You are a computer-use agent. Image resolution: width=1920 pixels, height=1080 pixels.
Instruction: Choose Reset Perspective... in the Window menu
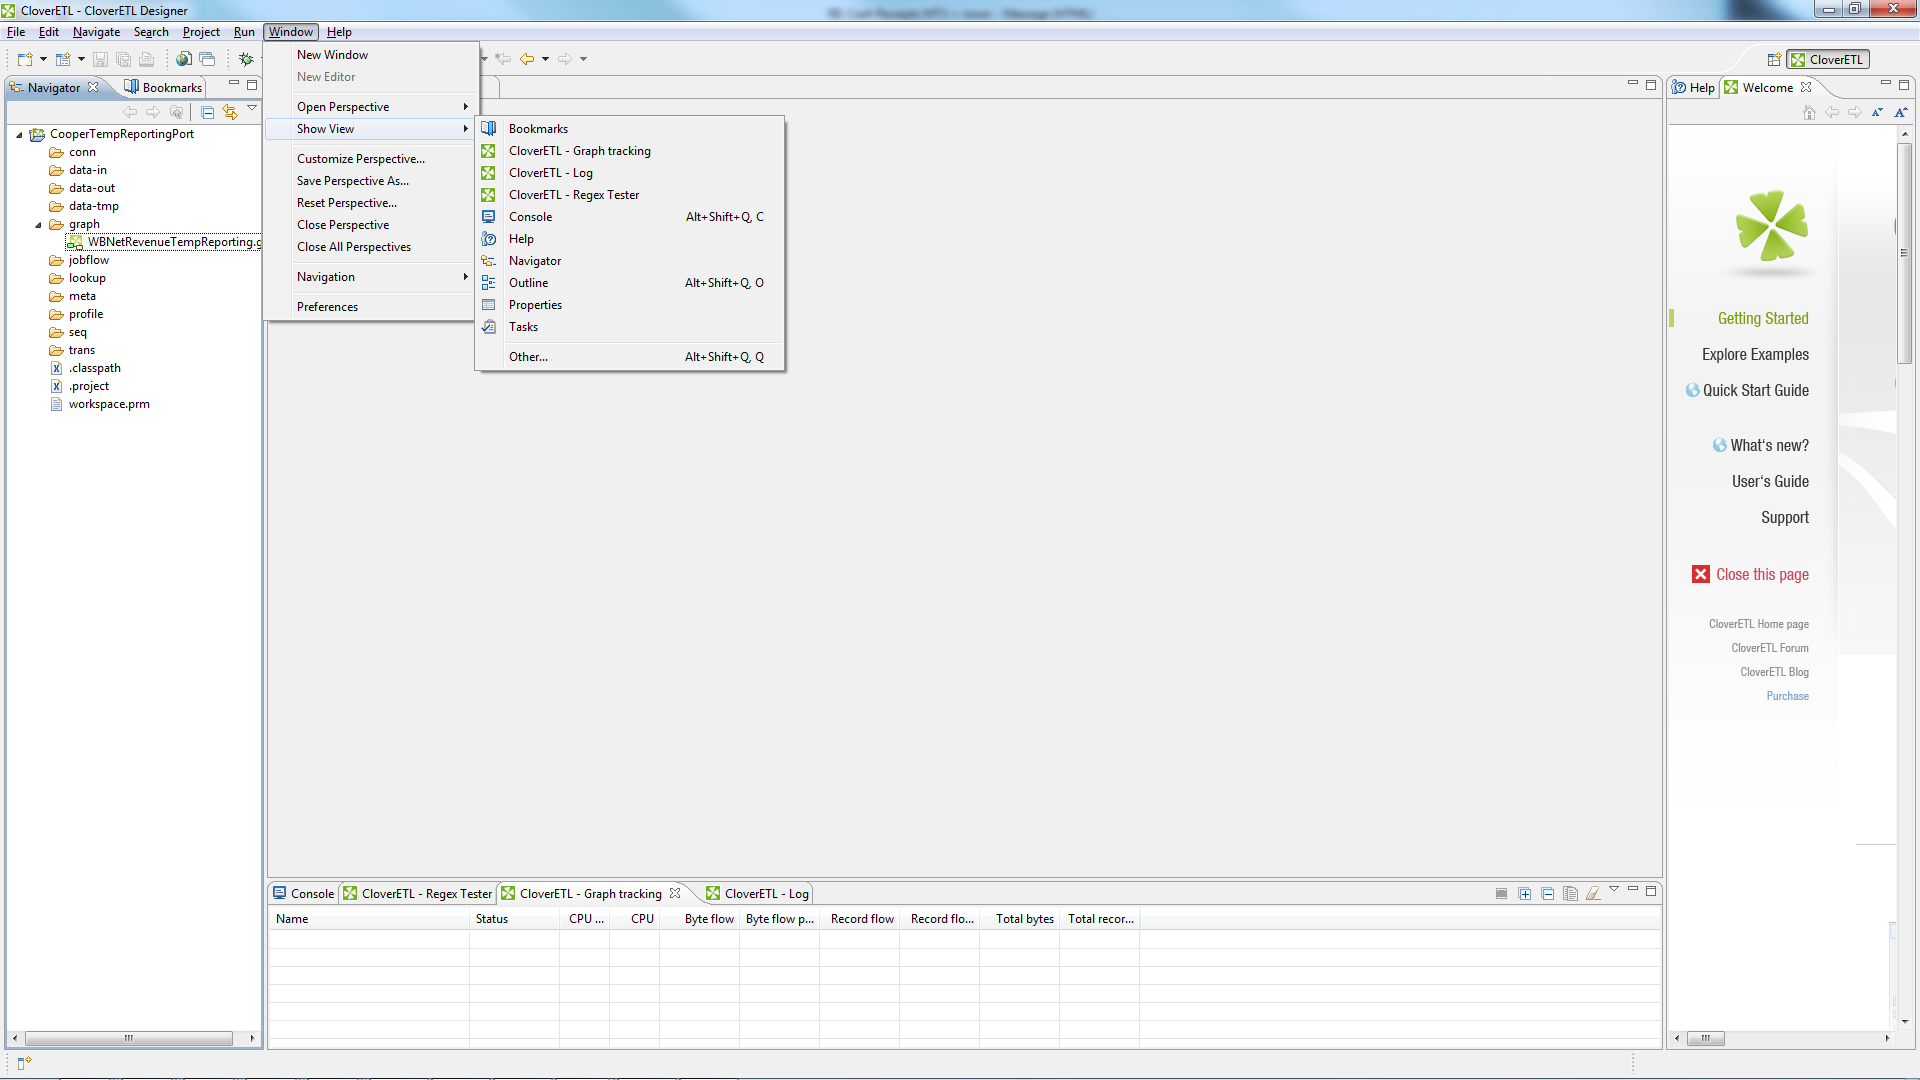point(371,203)
